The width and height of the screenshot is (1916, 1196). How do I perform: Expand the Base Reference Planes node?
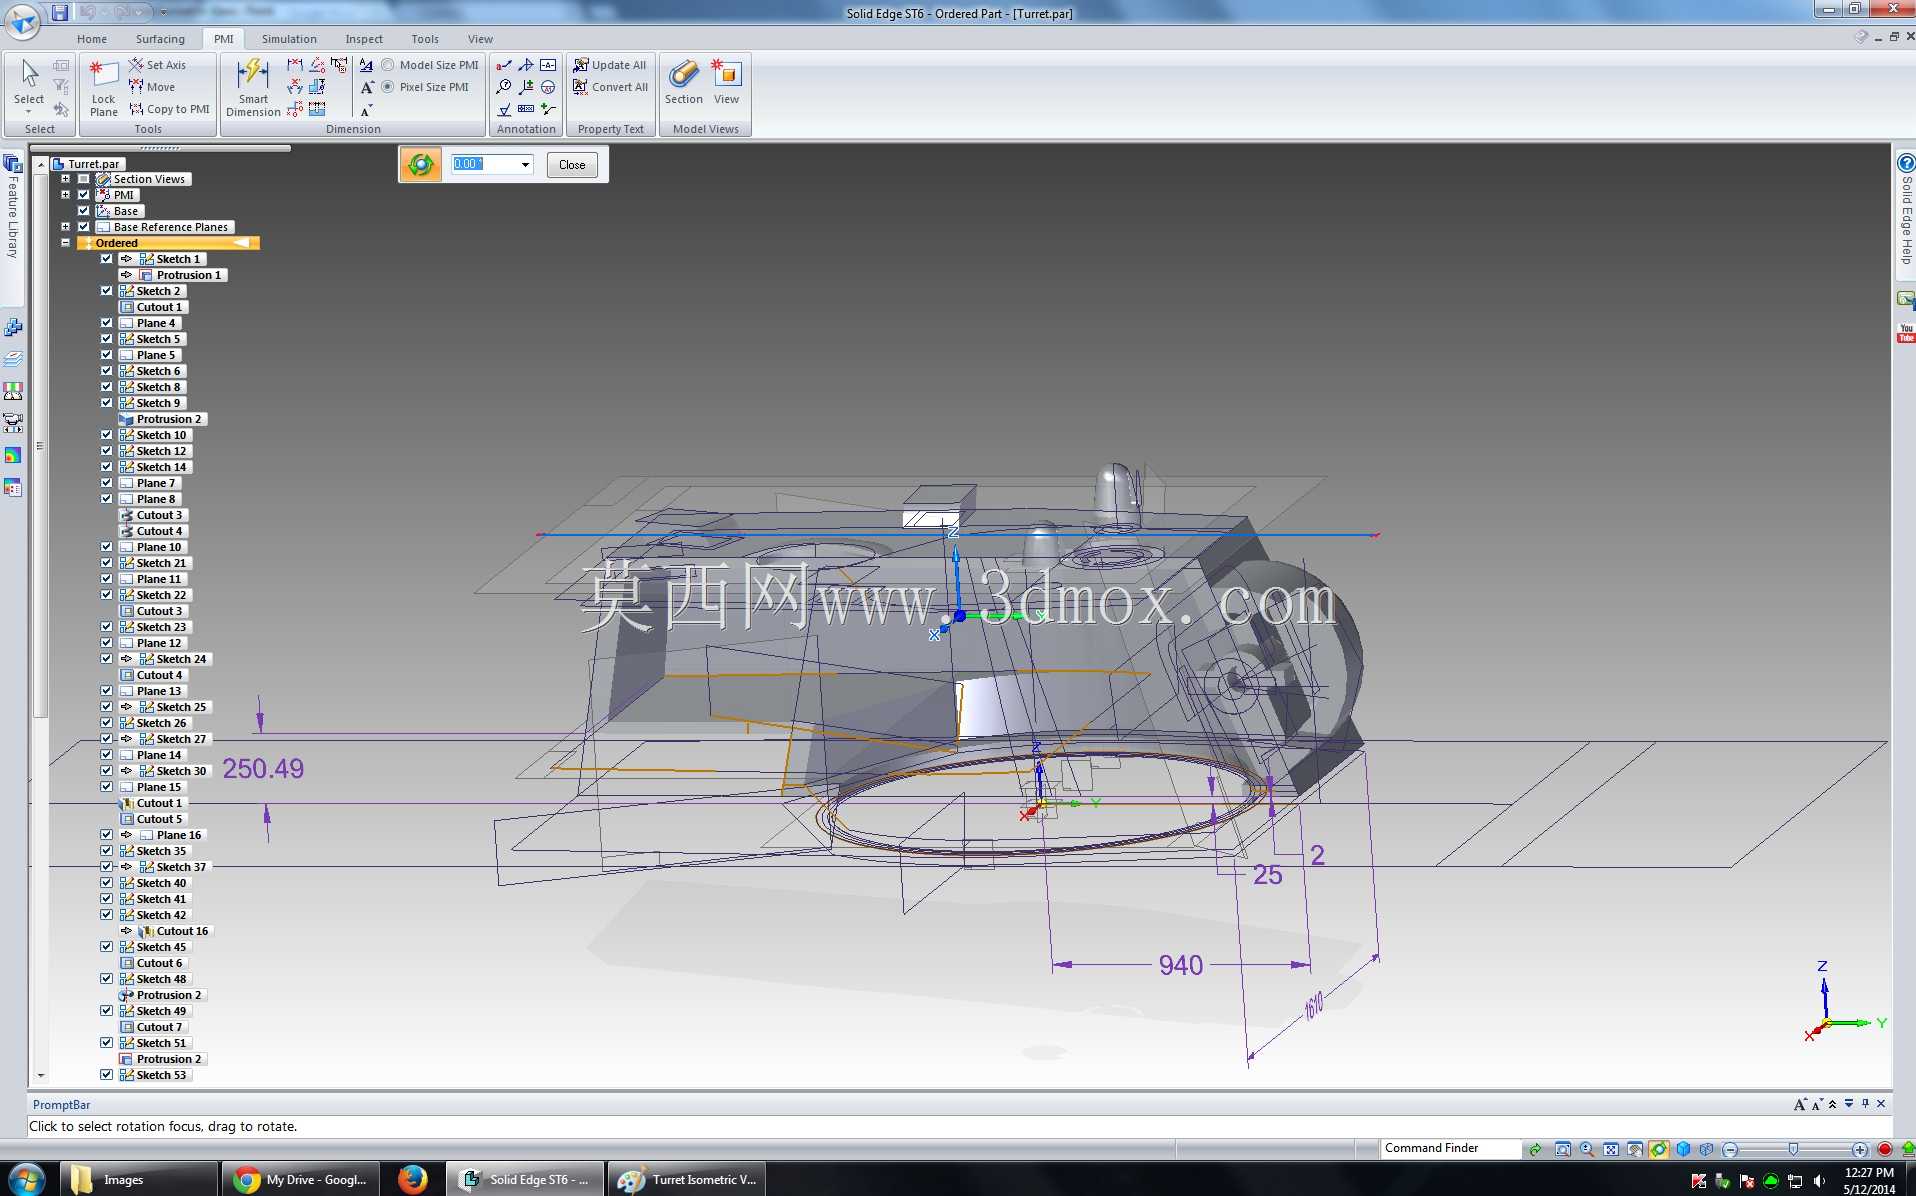[65, 227]
